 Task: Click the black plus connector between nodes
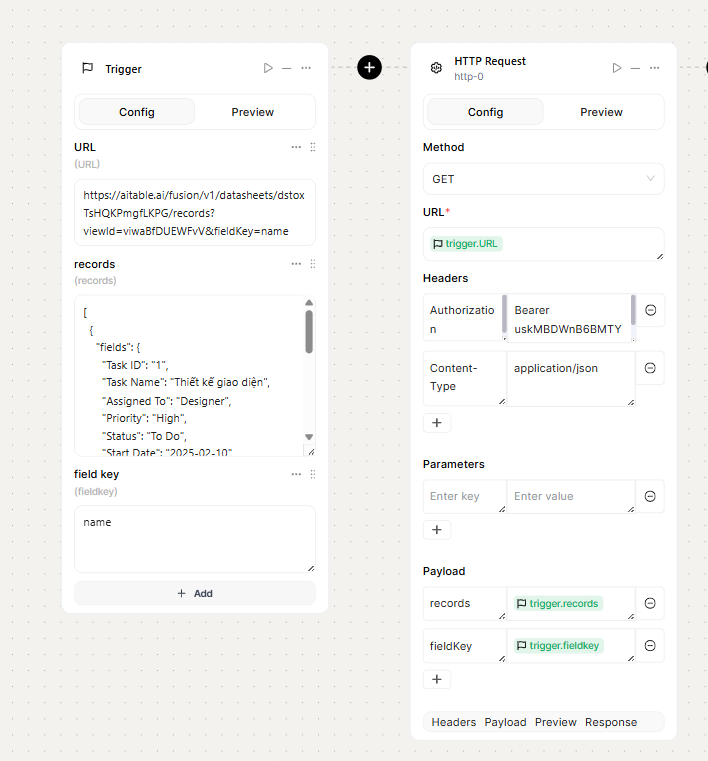click(369, 67)
